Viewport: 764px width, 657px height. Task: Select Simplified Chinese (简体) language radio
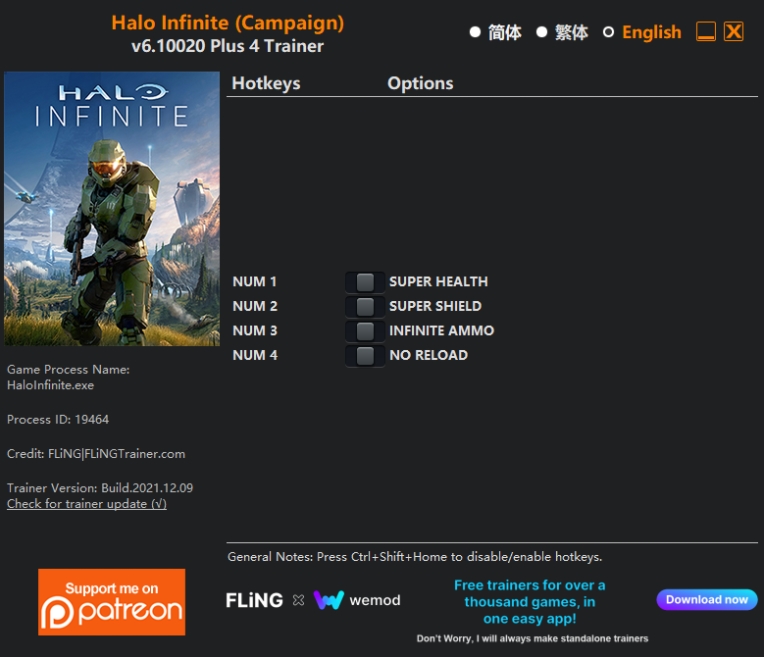(475, 32)
